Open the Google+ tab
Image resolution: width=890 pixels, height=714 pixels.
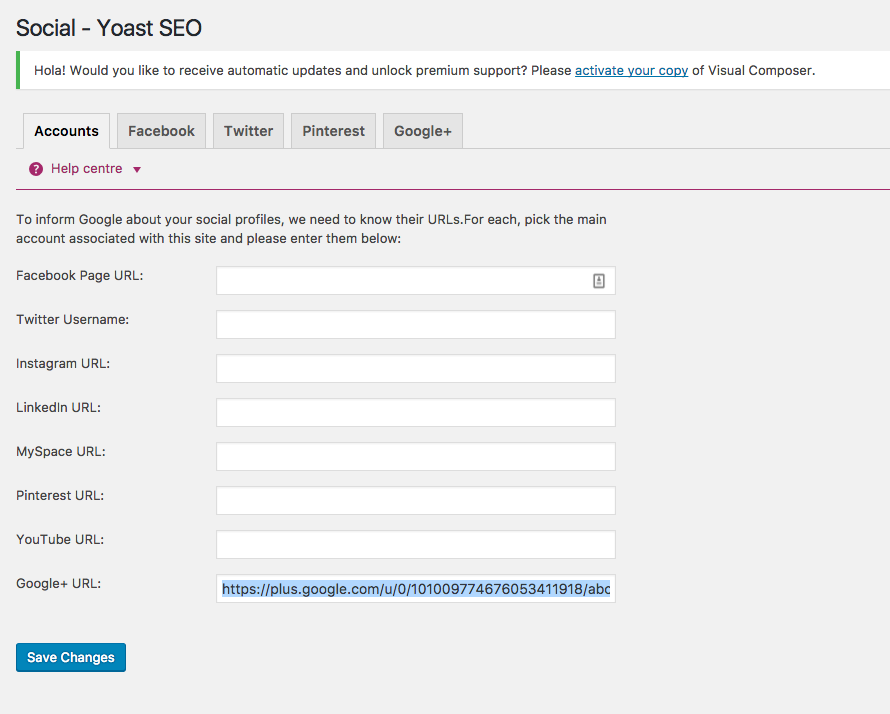[x=423, y=131]
